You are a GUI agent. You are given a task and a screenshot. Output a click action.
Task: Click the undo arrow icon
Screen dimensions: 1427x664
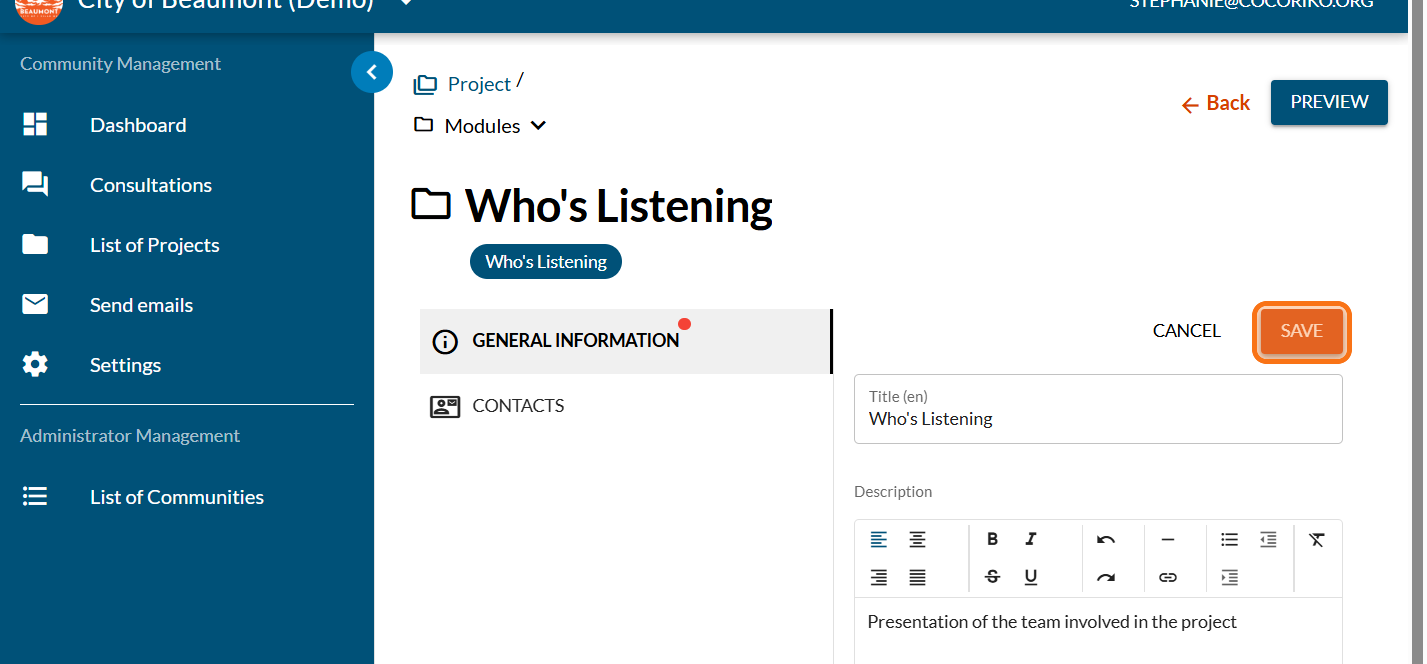[x=1105, y=539]
